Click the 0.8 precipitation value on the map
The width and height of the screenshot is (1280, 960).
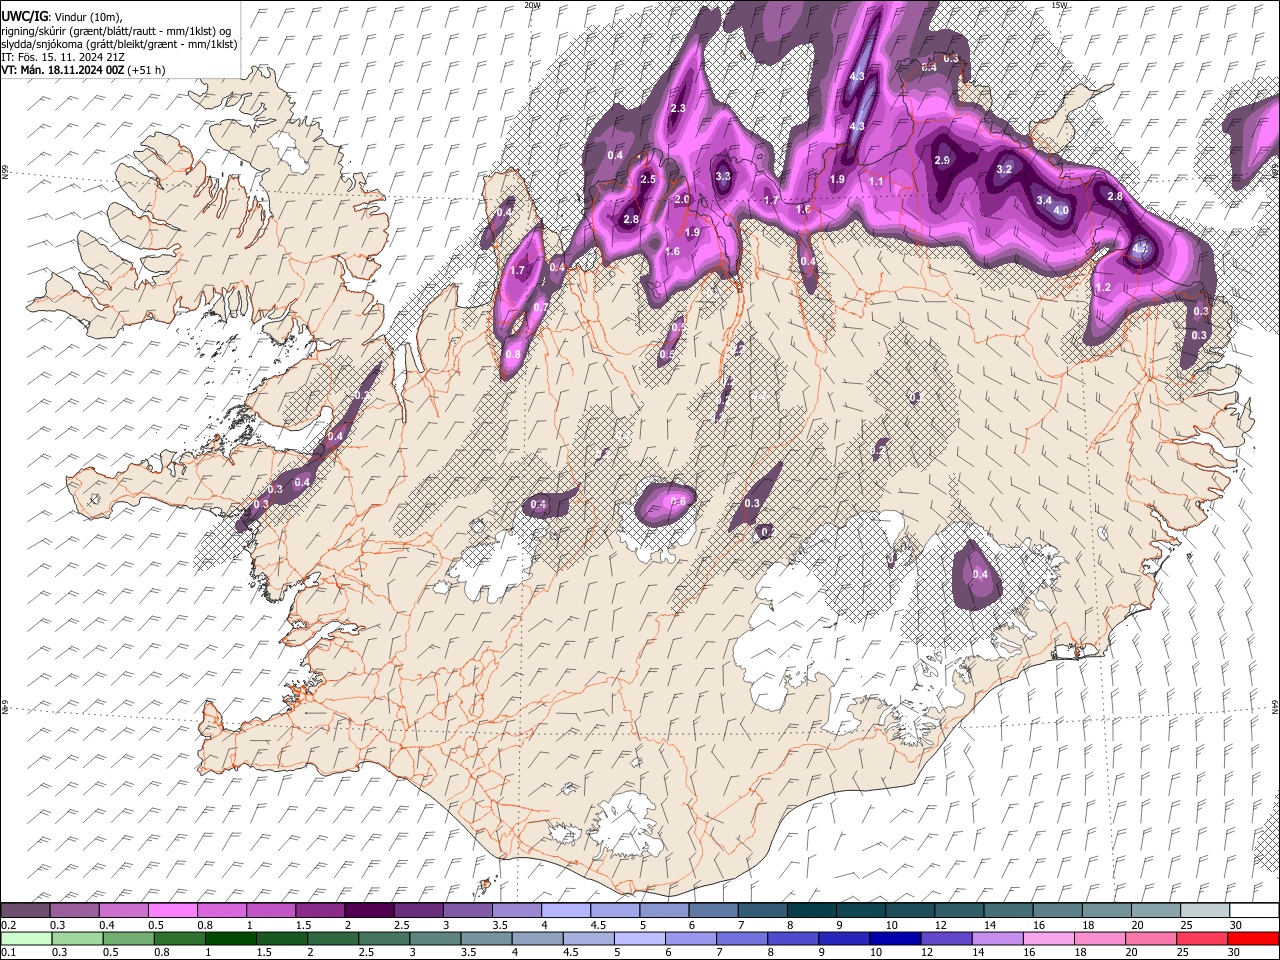click(x=513, y=354)
